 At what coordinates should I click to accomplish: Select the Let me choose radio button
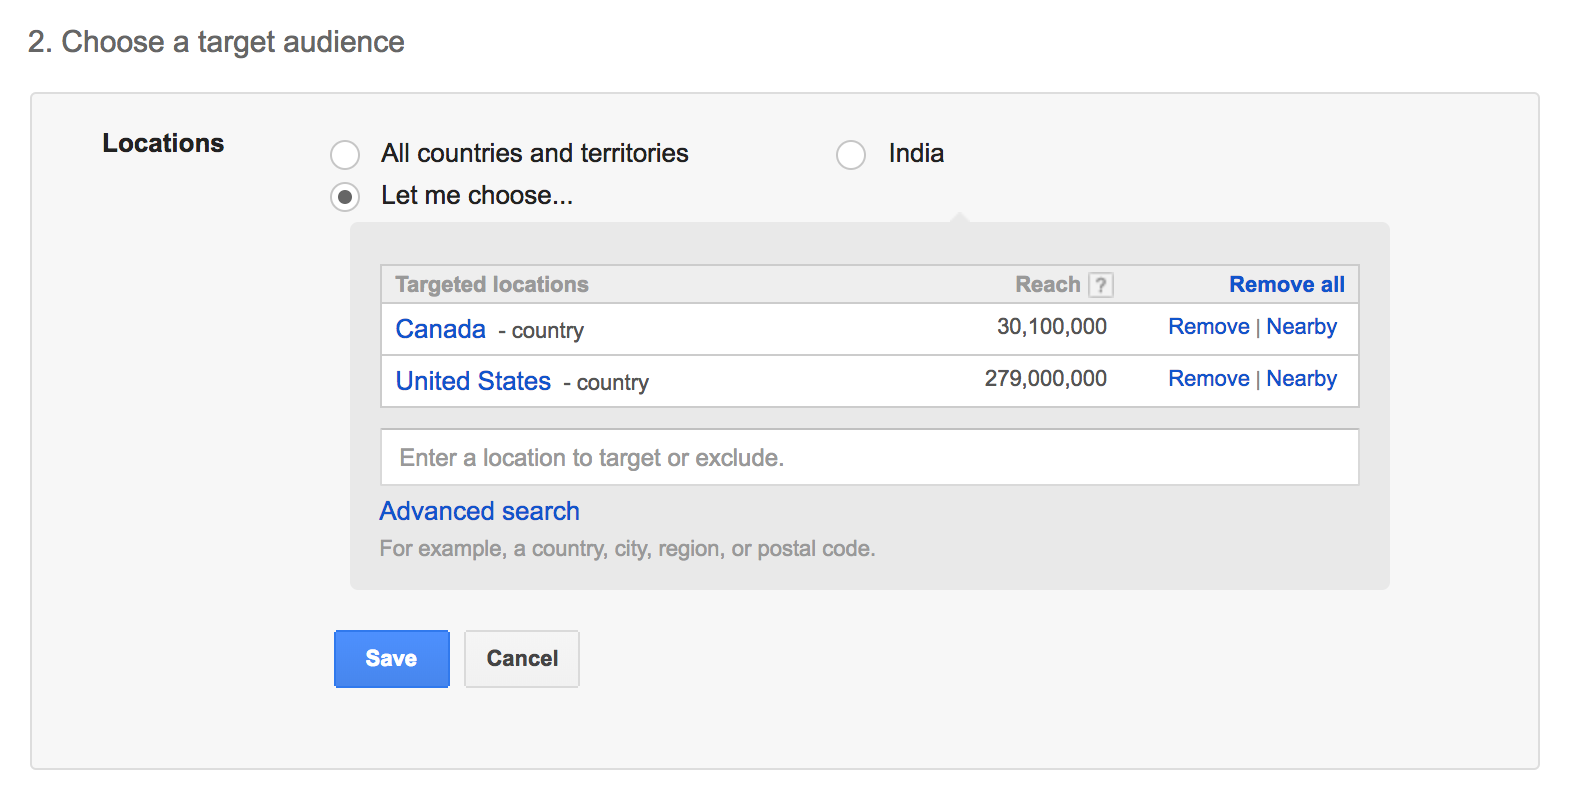(345, 197)
